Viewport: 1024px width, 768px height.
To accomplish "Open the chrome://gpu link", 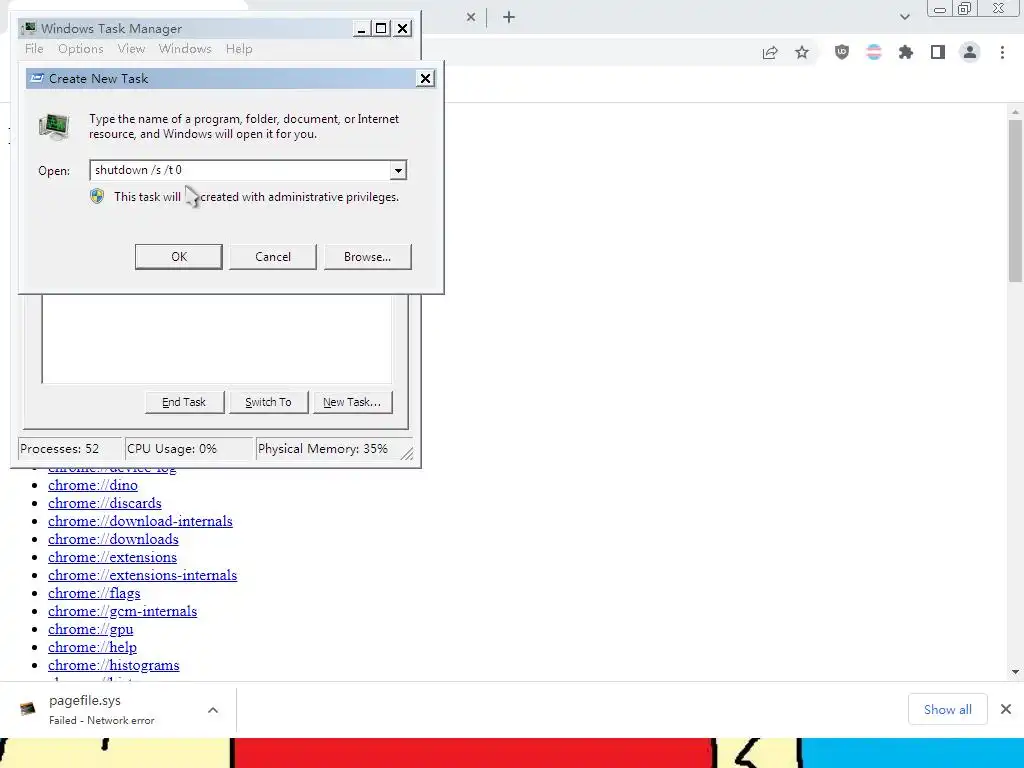I will (x=90, y=630).
